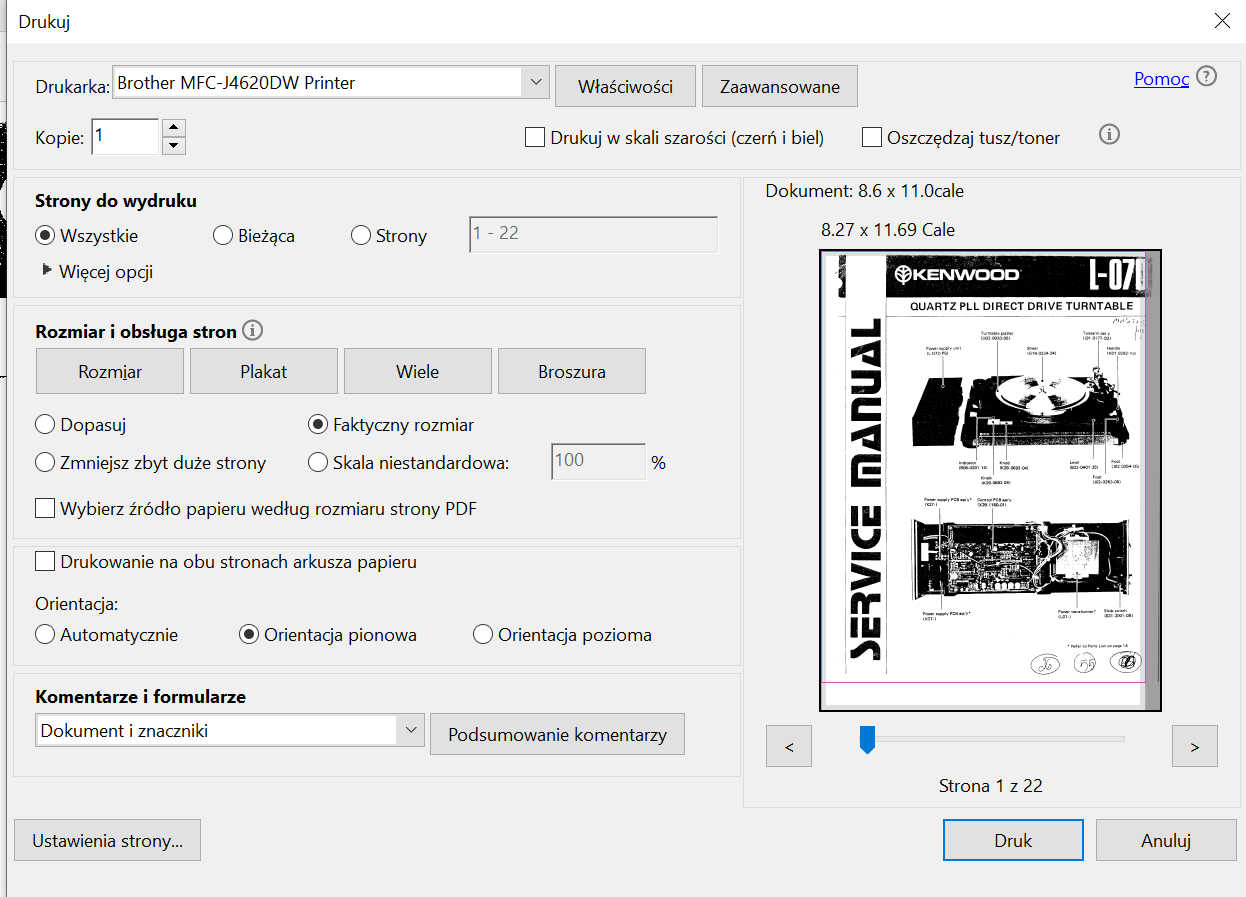This screenshot has width=1246, height=897.
Task: Open the Pomoc help link
Action: pyautogui.click(x=1161, y=79)
